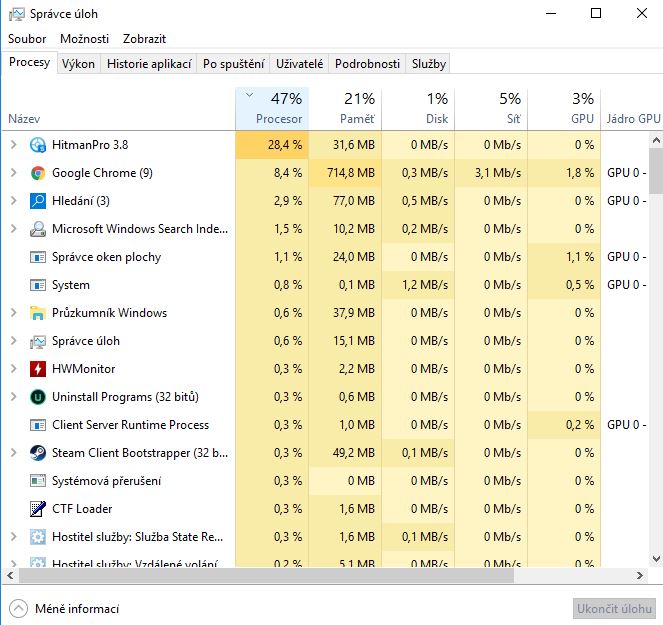
Task: Select the Systémová přerušení row name
Action: click(106, 481)
